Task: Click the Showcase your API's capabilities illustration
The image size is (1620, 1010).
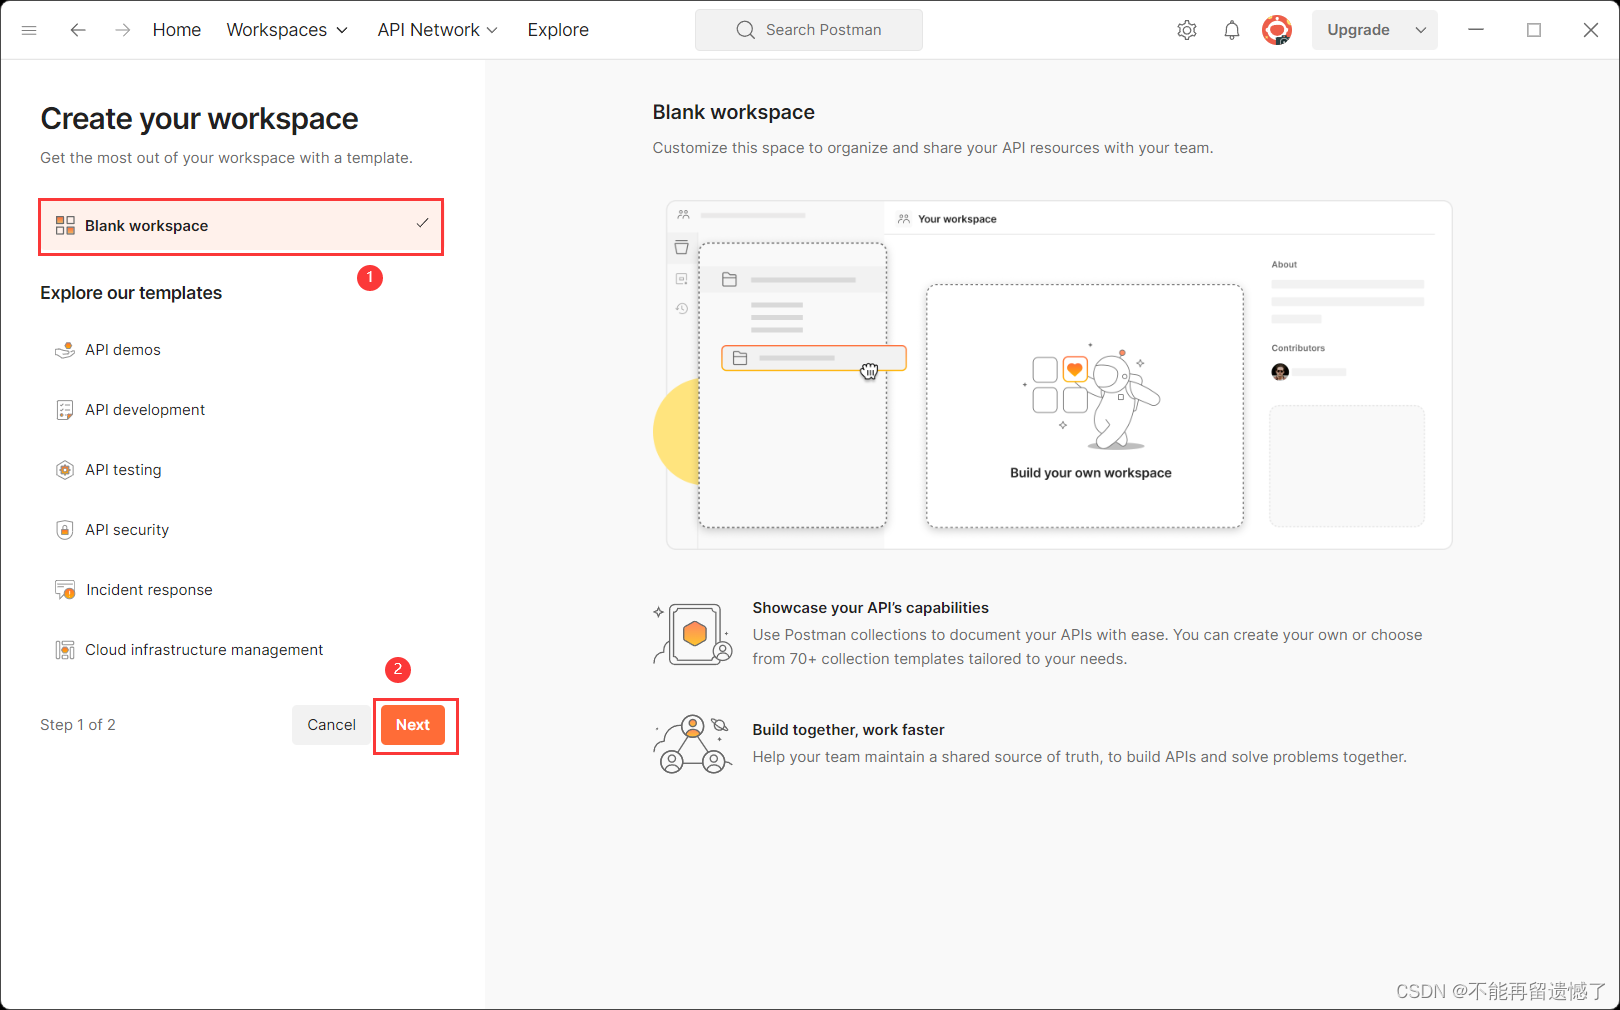Action: click(x=693, y=634)
